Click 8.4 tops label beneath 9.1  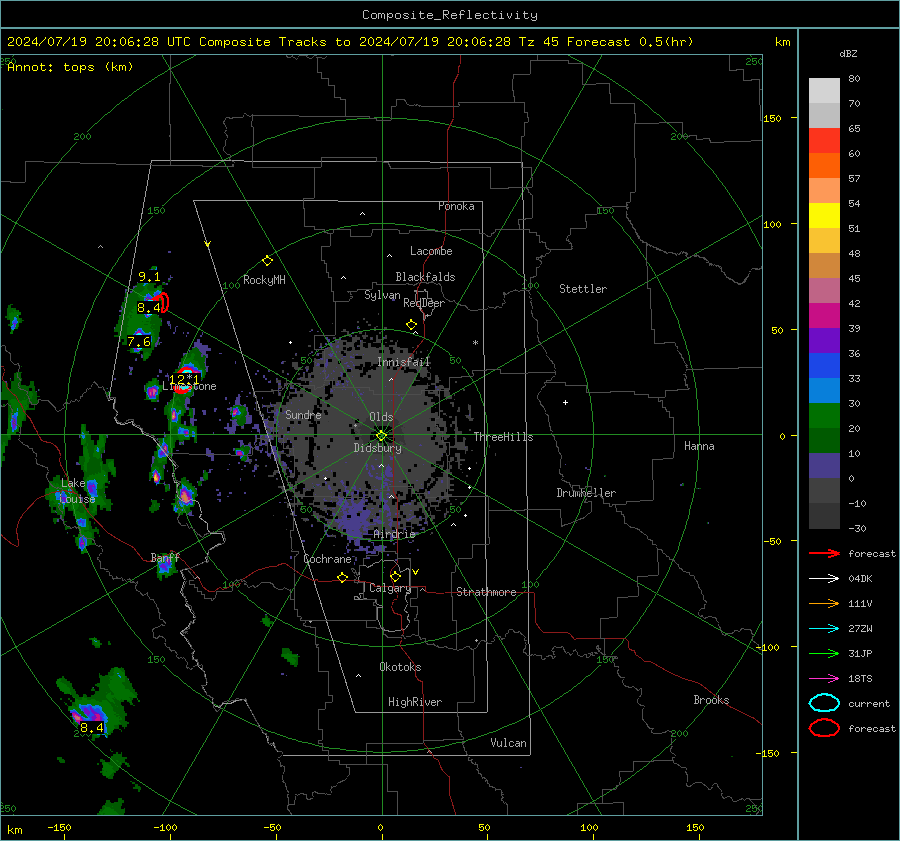(x=149, y=308)
